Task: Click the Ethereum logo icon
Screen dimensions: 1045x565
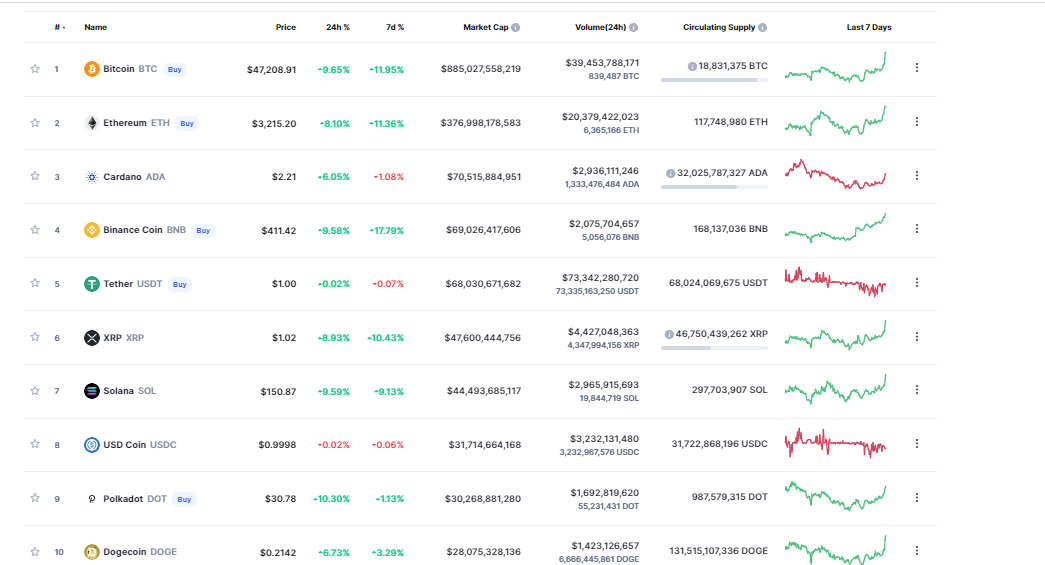Action: pyautogui.click(x=91, y=123)
